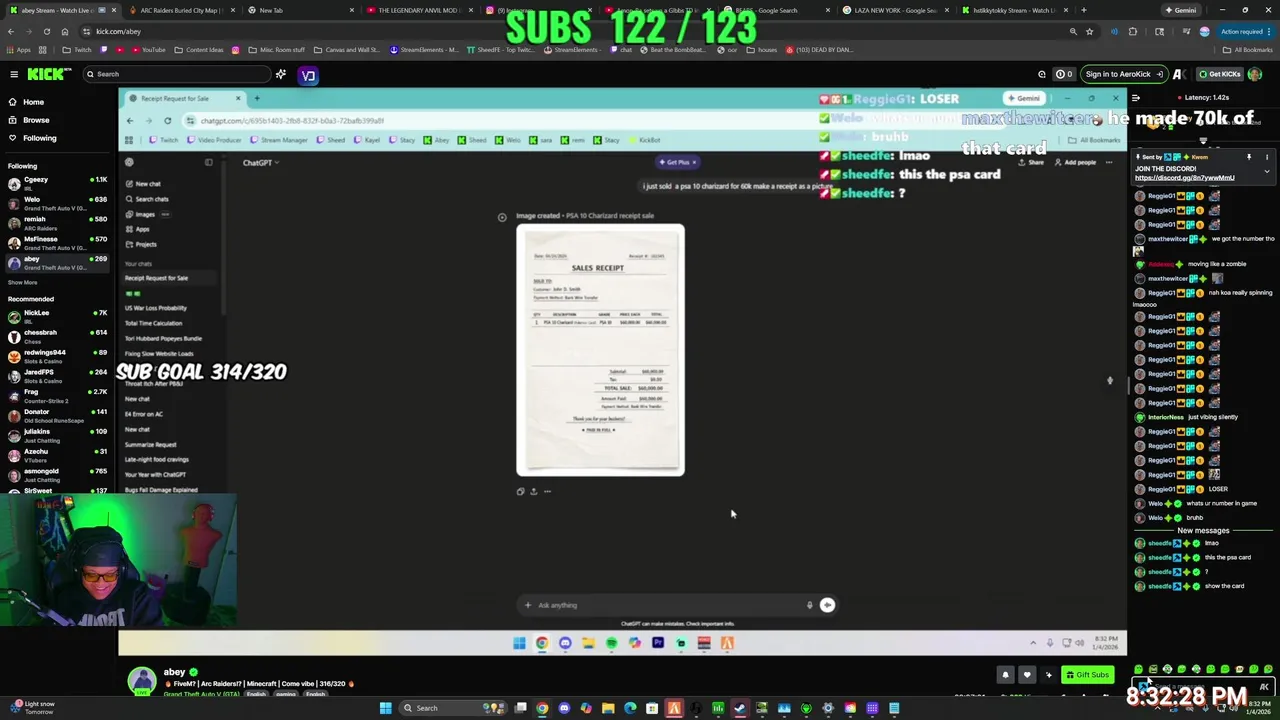Click taskbar Search box

pos(451,708)
